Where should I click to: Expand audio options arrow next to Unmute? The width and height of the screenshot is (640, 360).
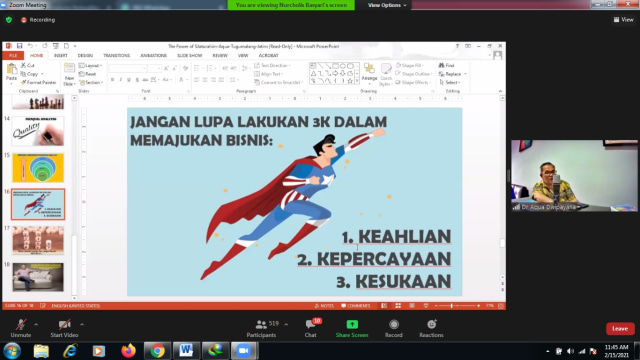coord(36,324)
